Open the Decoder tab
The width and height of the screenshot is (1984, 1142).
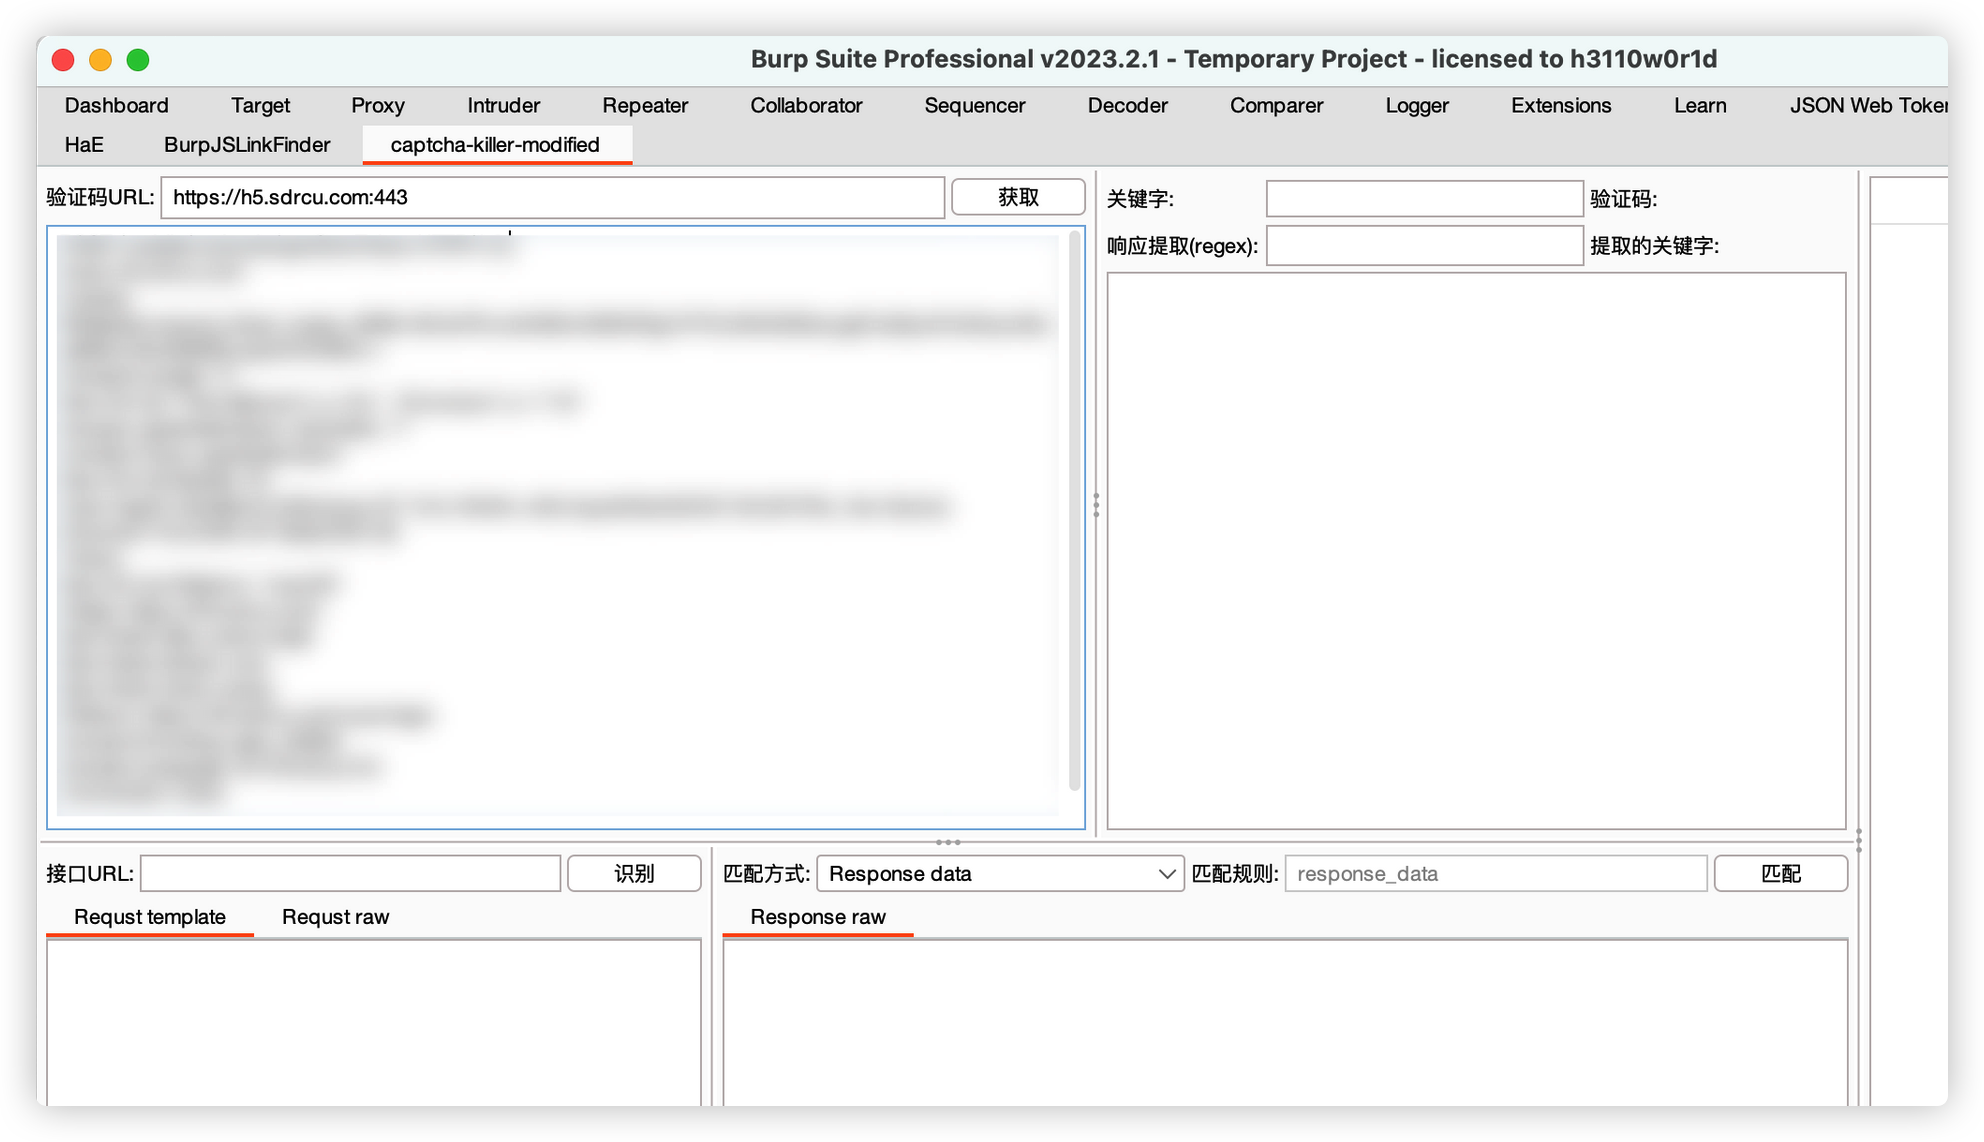click(1127, 105)
